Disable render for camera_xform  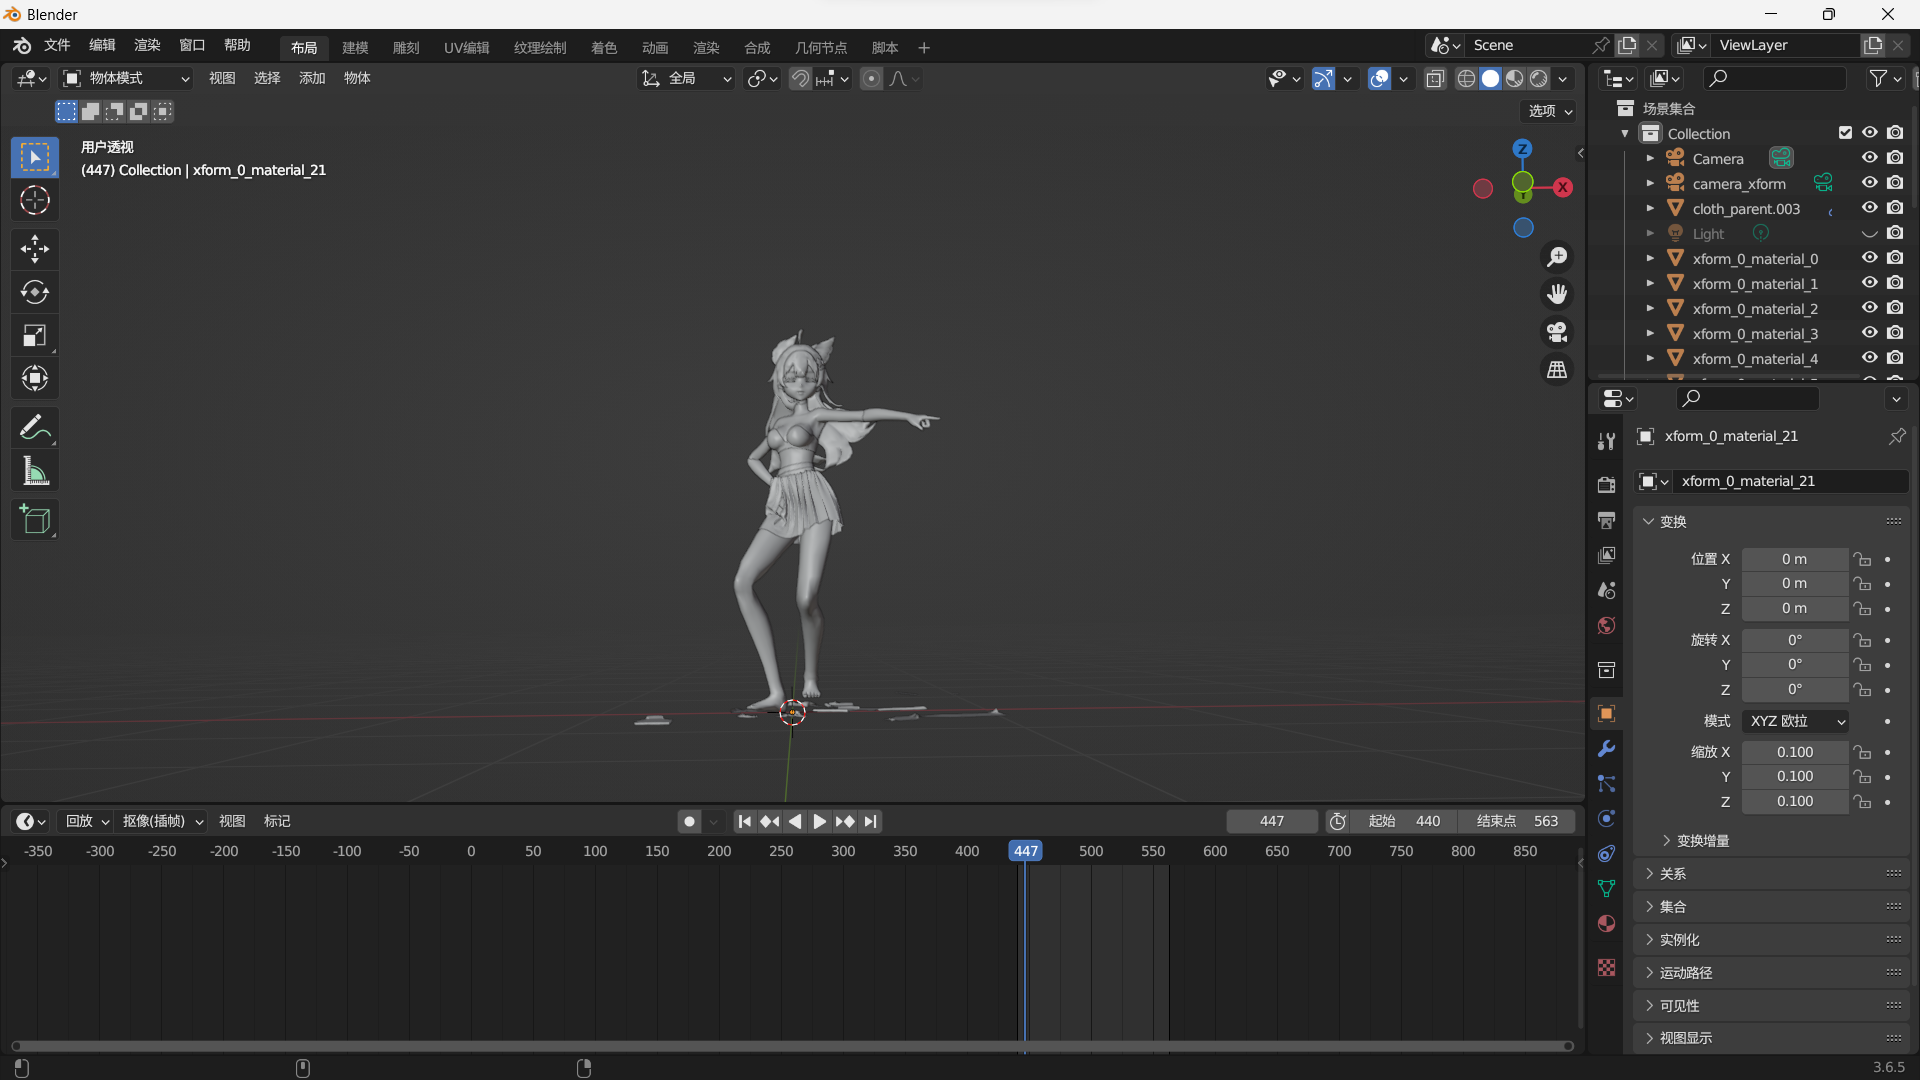pyautogui.click(x=1895, y=183)
